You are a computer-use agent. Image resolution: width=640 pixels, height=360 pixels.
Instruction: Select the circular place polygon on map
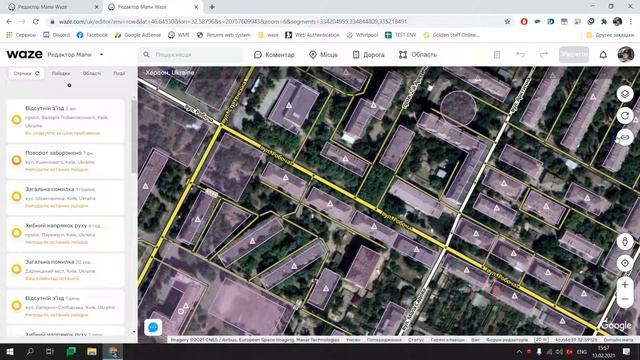[459, 108]
